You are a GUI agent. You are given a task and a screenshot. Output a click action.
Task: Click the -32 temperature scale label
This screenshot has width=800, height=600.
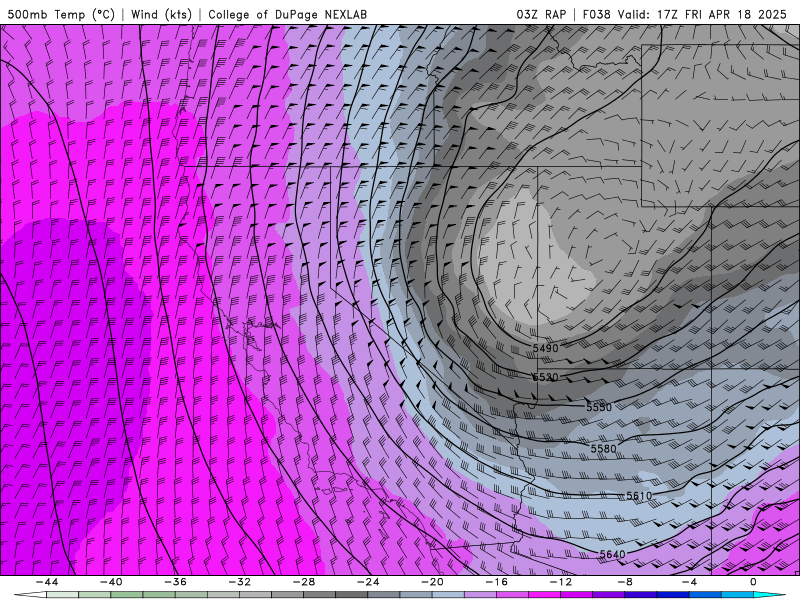pos(239,582)
